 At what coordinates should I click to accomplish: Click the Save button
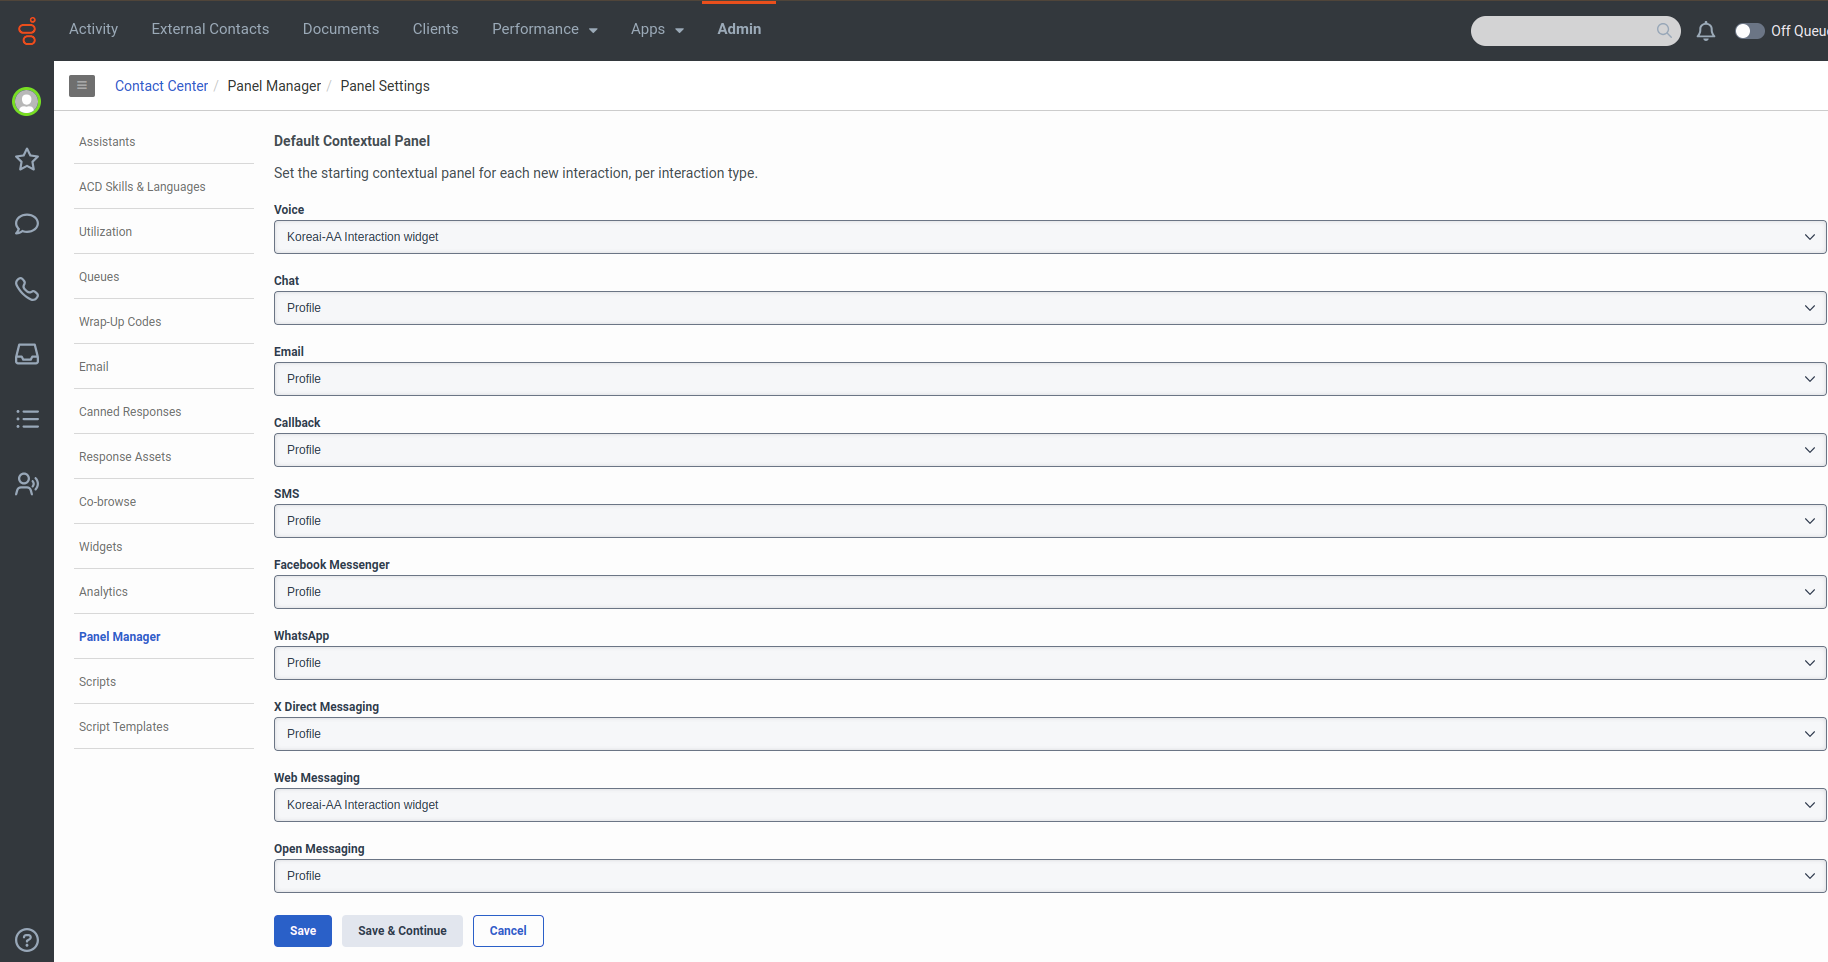click(302, 931)
